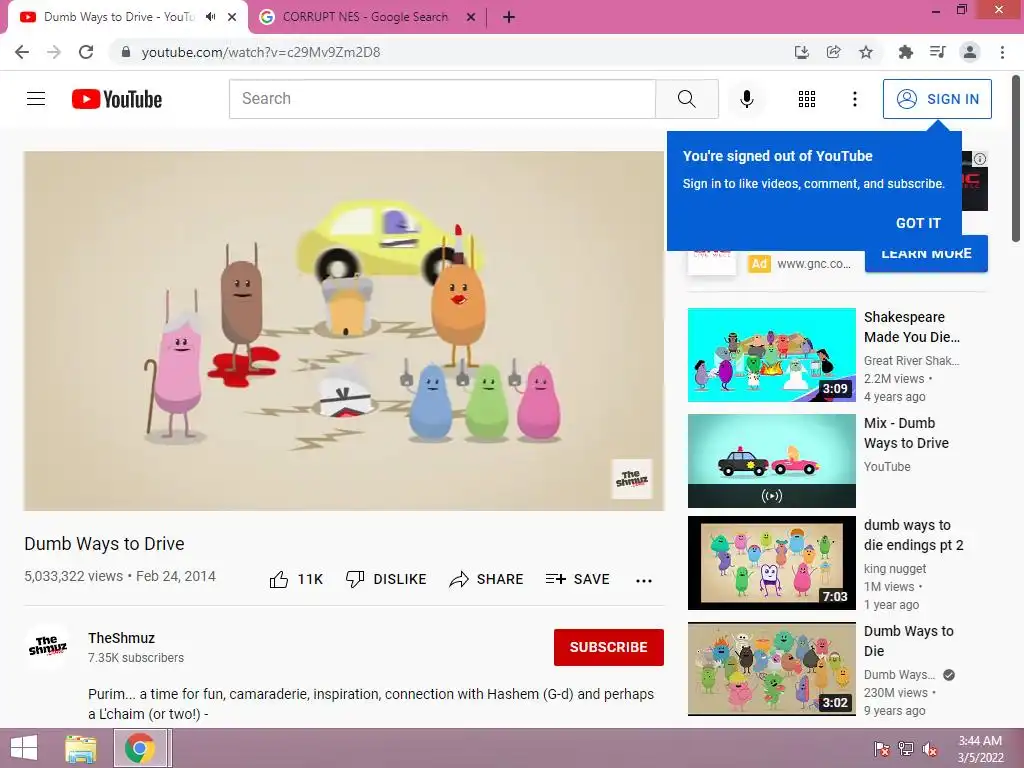Submit search with magnifier button
This screenshot has height=768, width=1024.
pos(686,99)
